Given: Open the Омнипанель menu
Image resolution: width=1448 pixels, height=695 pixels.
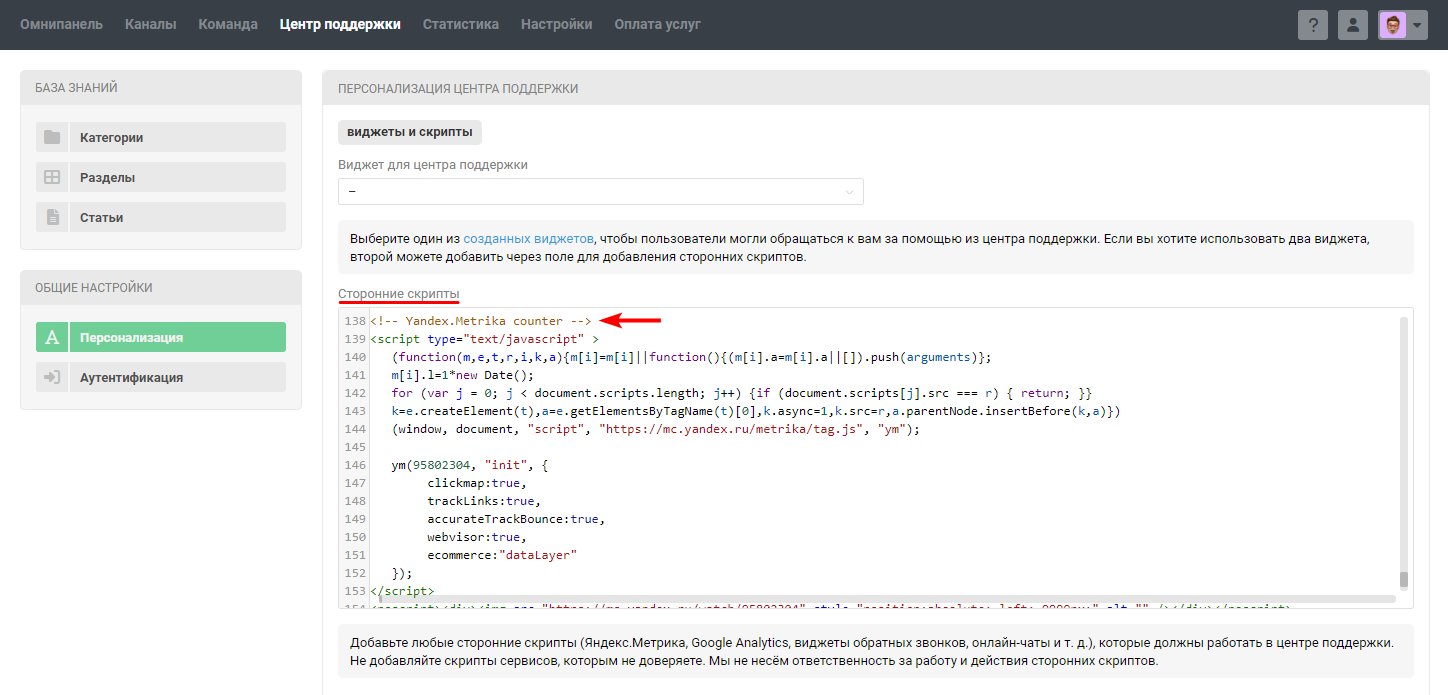Looking at the screenshot, I should tap(61, 24).
